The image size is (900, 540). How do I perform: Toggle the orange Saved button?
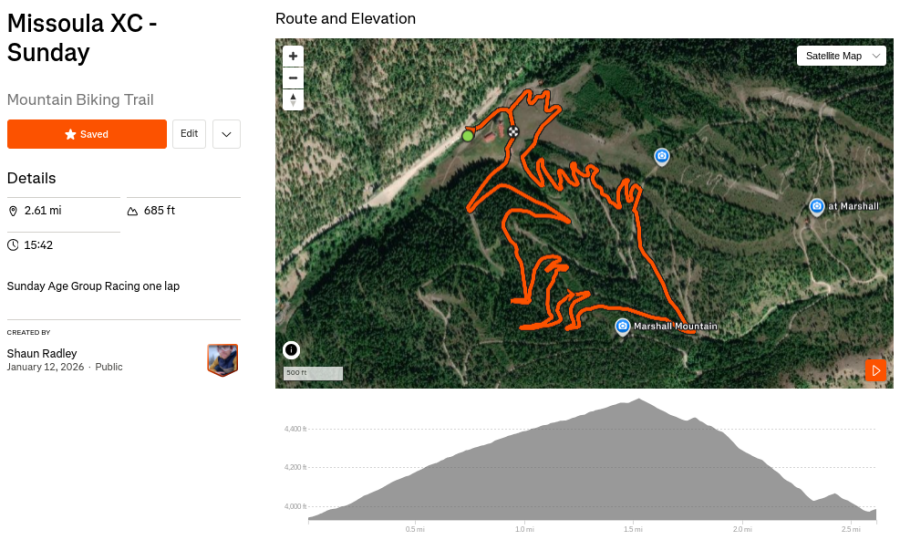87,134
